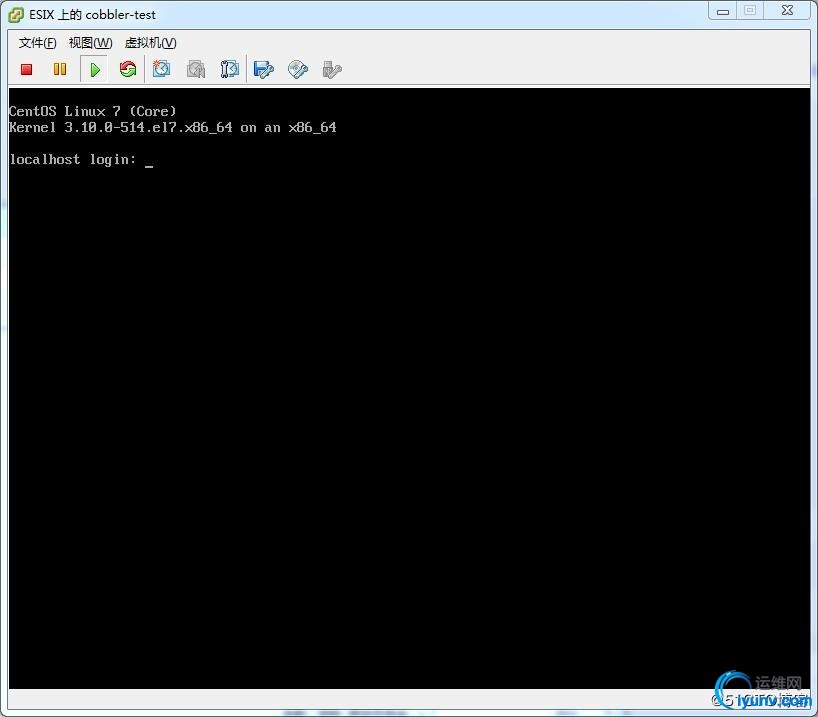
Task: Suspend the VM with the pause icon
Action: (60, 69)
